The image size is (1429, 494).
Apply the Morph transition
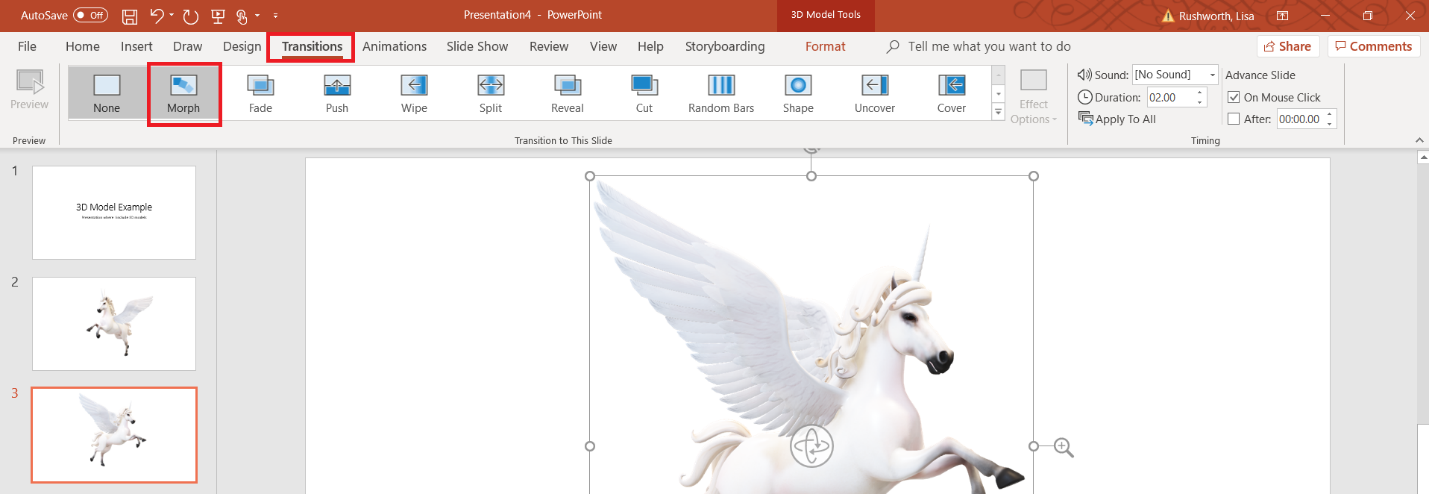pos(184,93)
